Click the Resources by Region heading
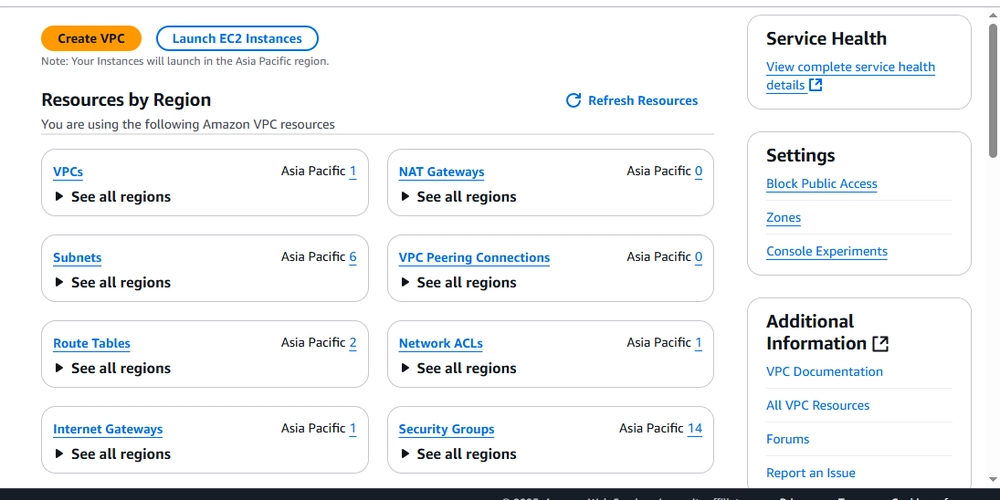The image size is (1000, 500). coord(126,99)
